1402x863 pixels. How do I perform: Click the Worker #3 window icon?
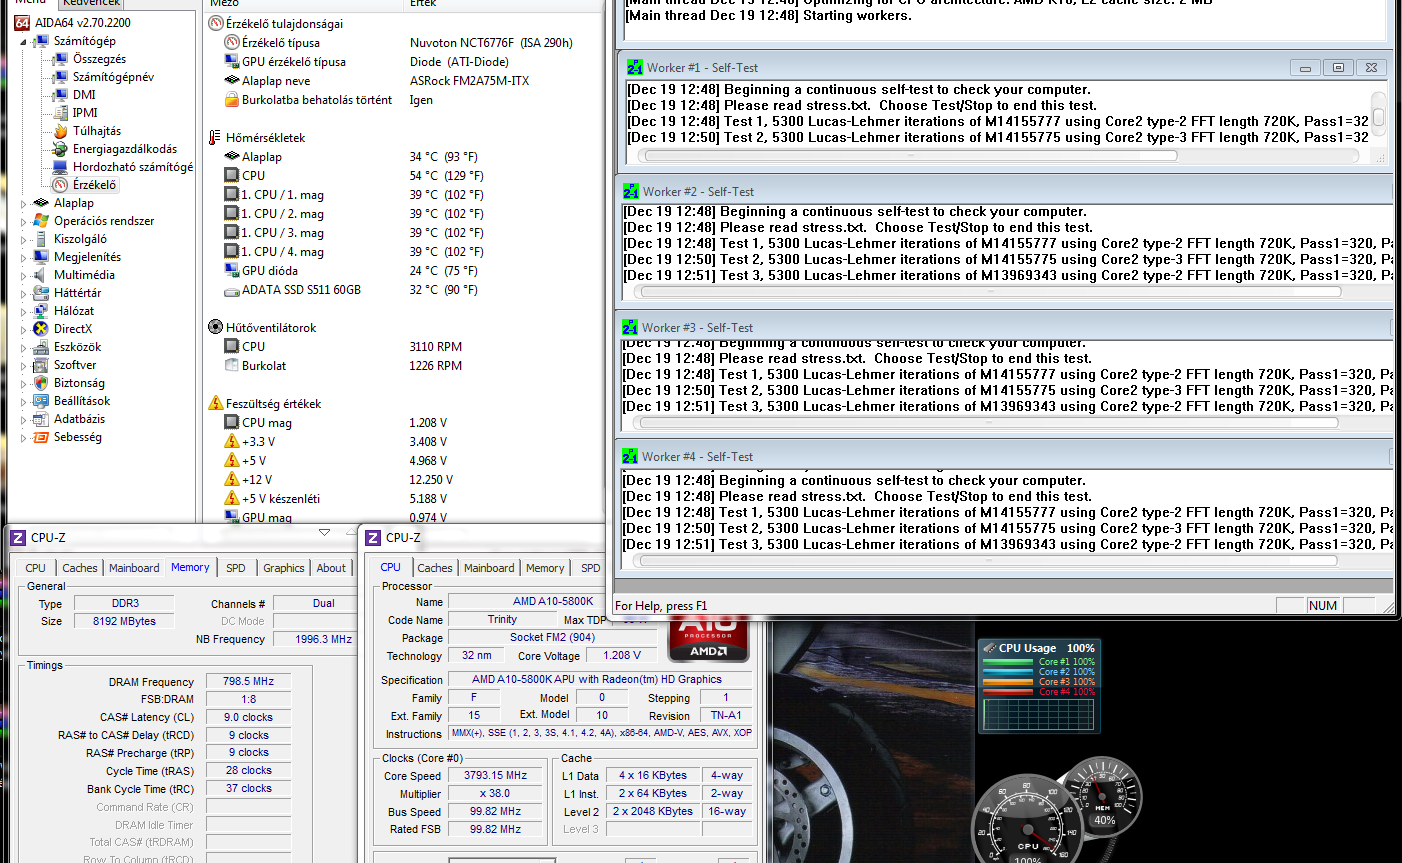(630, 328)
